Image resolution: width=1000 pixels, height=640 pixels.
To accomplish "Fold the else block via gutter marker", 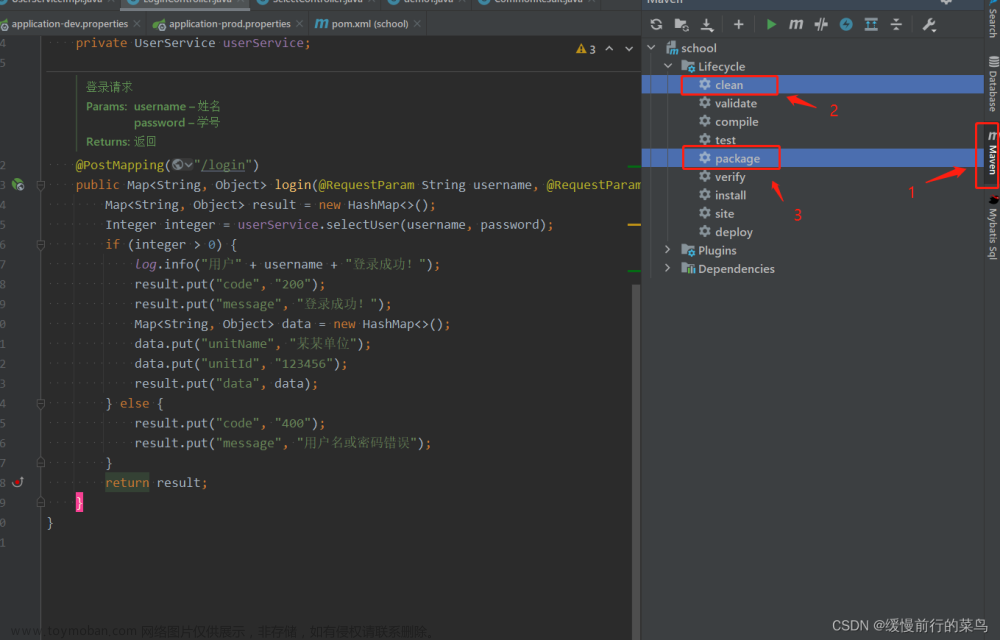I will click(x=40, y=404).
